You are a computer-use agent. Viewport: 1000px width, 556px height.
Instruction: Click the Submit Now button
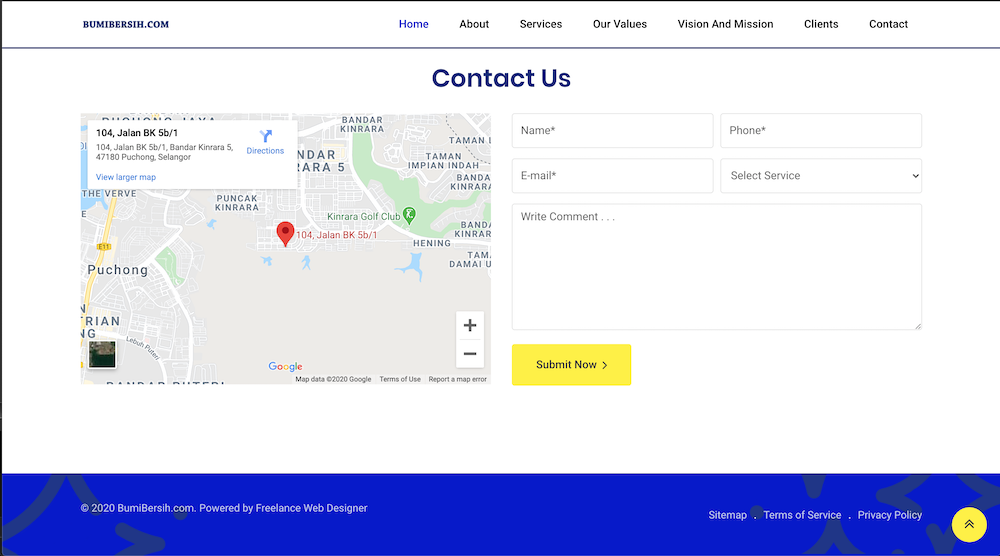coord(571,365)
